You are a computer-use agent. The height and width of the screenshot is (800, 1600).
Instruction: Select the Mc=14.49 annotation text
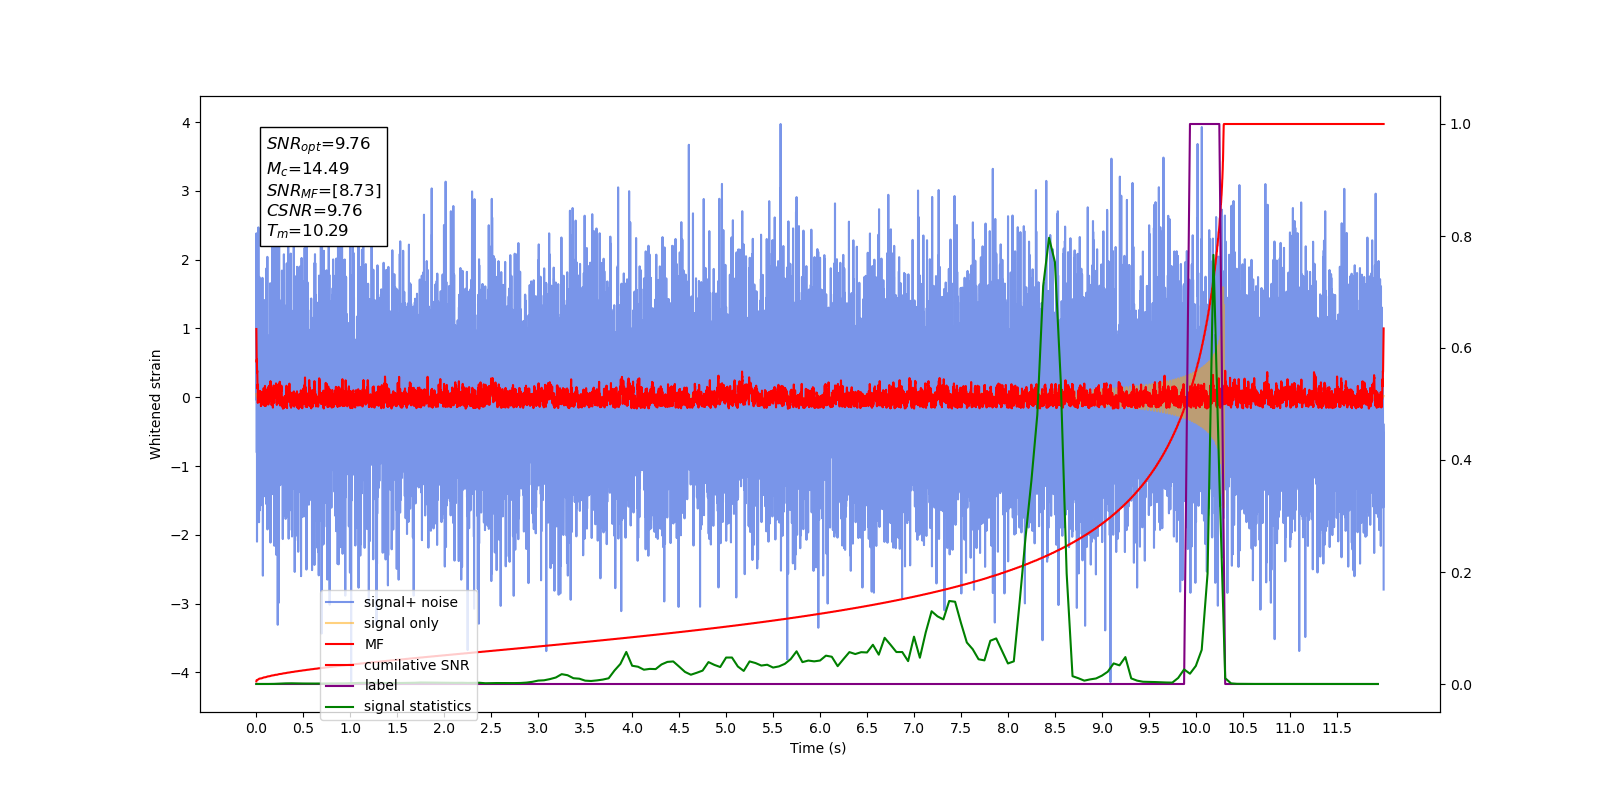[x=308, y=168]
